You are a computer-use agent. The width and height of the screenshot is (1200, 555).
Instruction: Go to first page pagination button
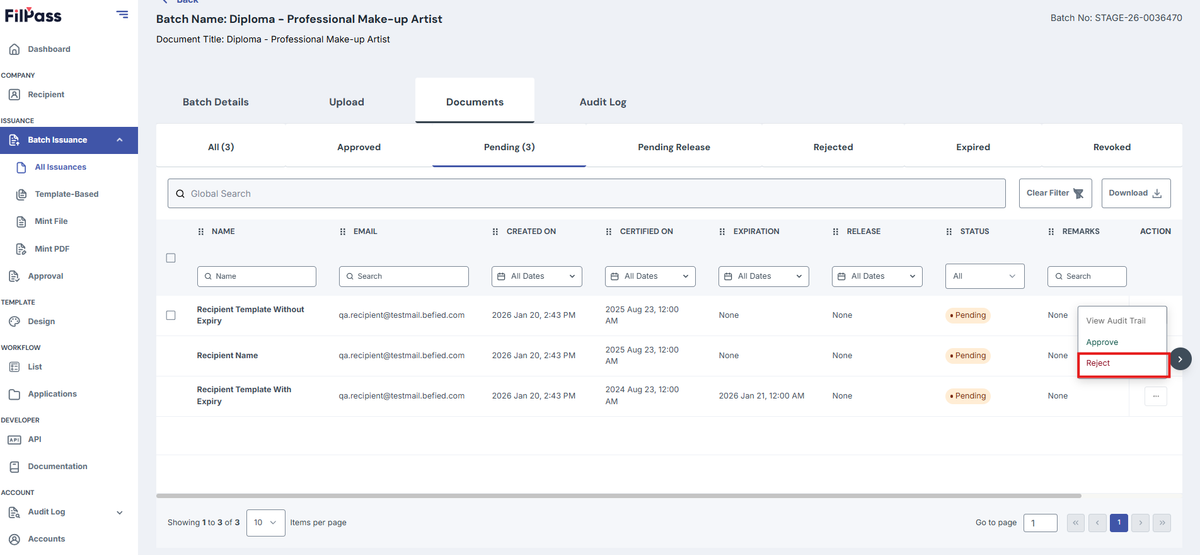[x=1075, y=522]
